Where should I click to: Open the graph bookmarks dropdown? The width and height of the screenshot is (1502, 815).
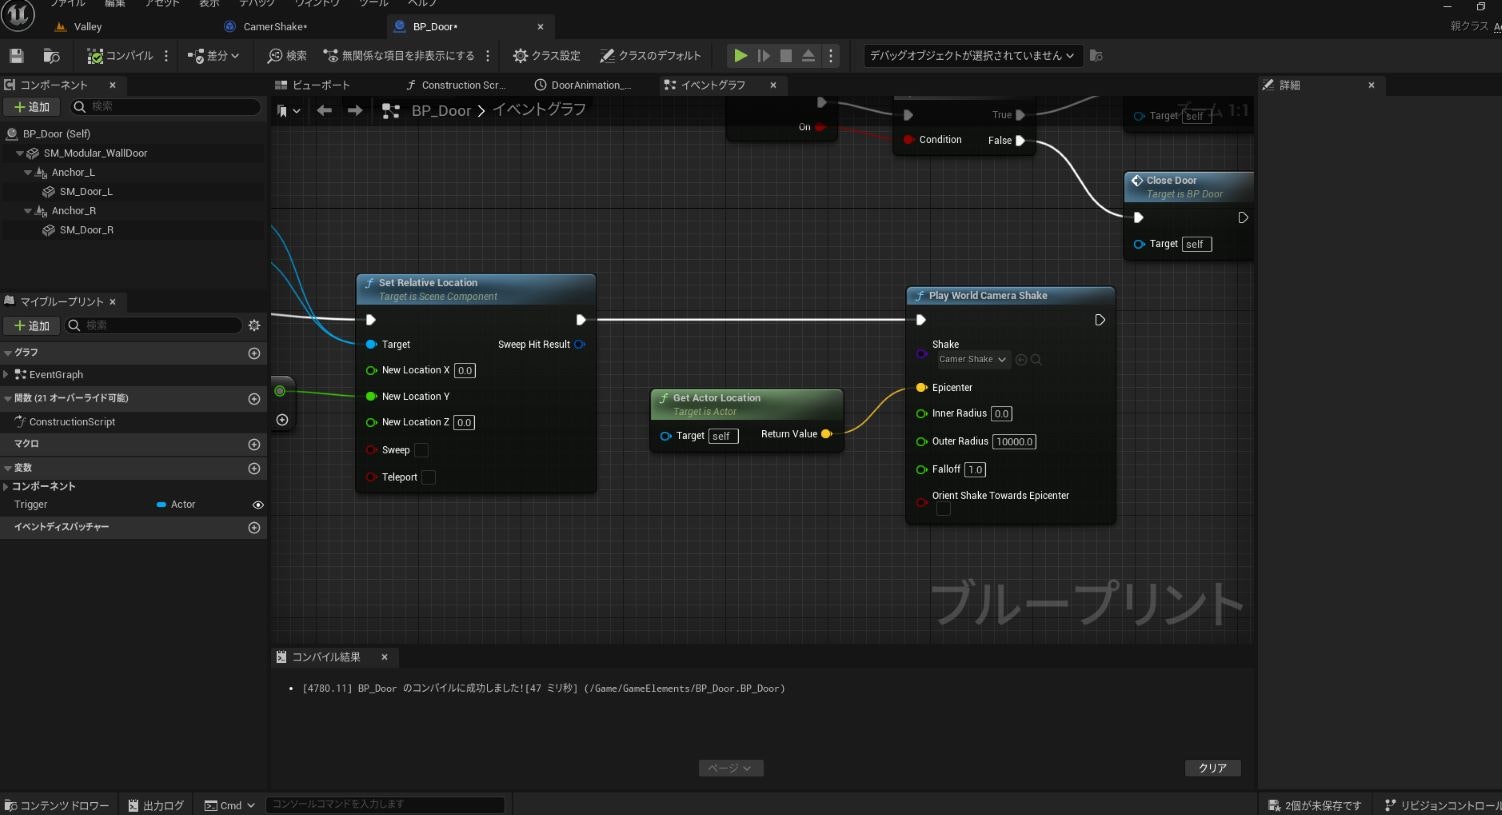pos(289,110)
